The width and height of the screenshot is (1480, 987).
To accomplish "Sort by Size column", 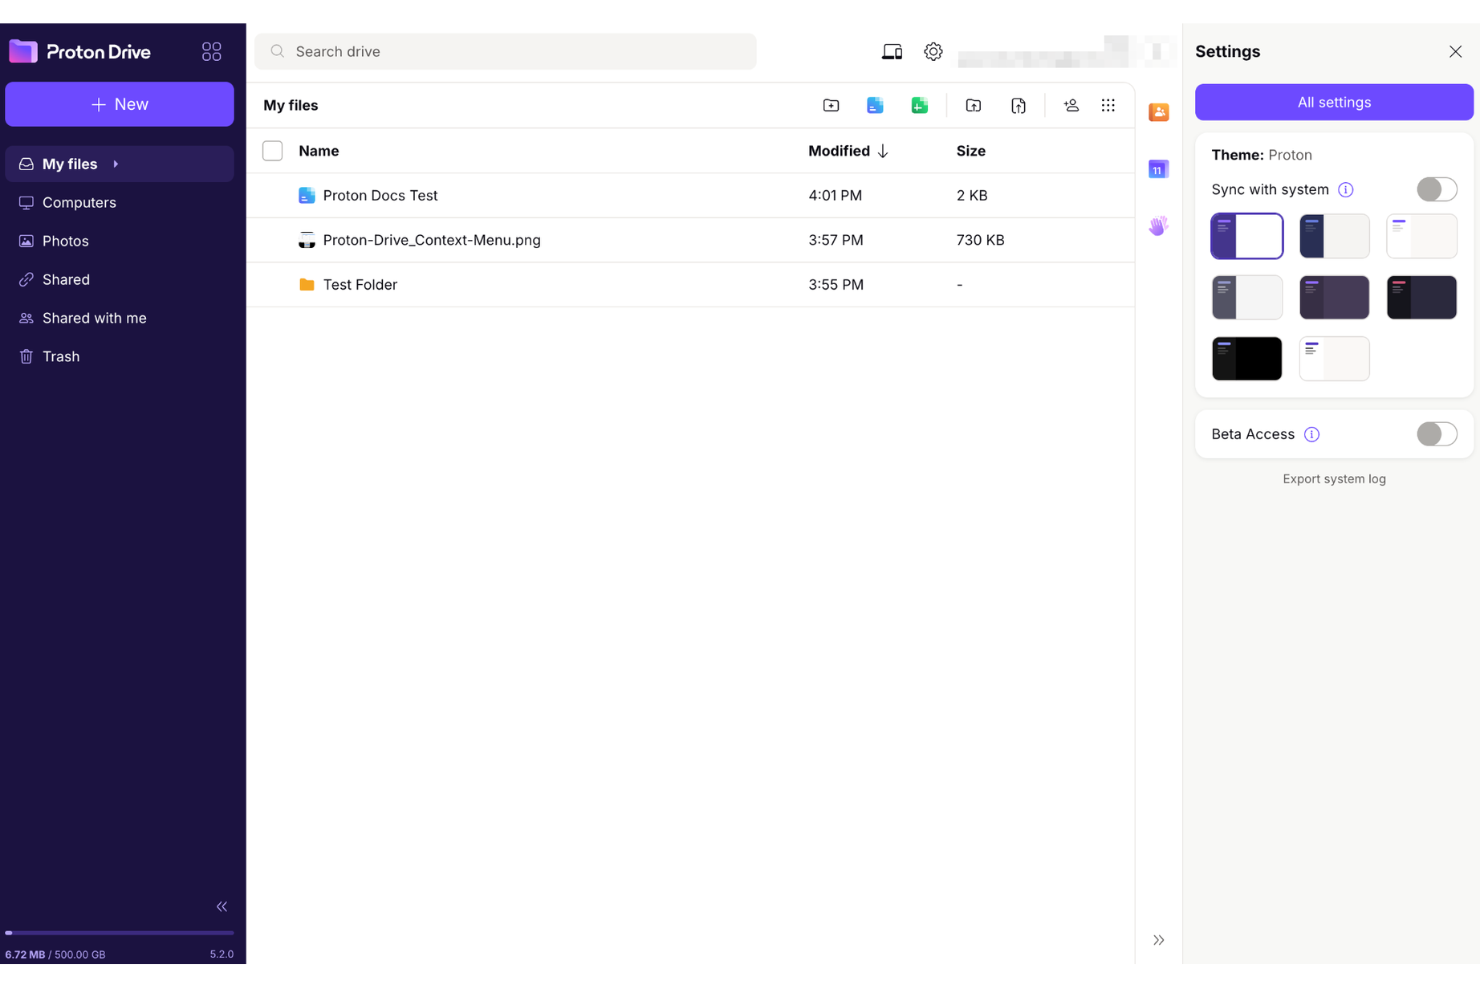I will 971,151.
